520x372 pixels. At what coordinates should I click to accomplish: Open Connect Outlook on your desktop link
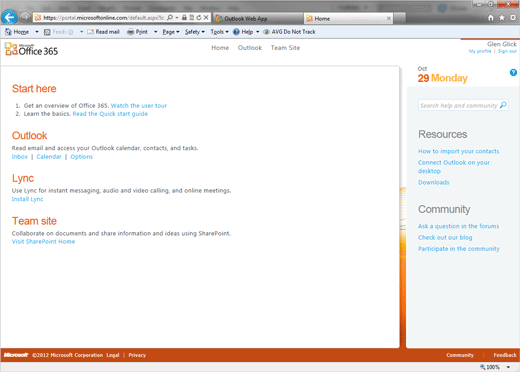point(454,167)
